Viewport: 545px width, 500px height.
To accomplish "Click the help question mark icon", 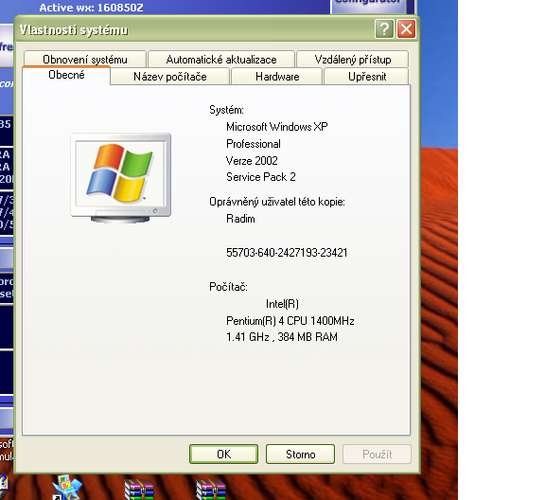I will (384, 29).
